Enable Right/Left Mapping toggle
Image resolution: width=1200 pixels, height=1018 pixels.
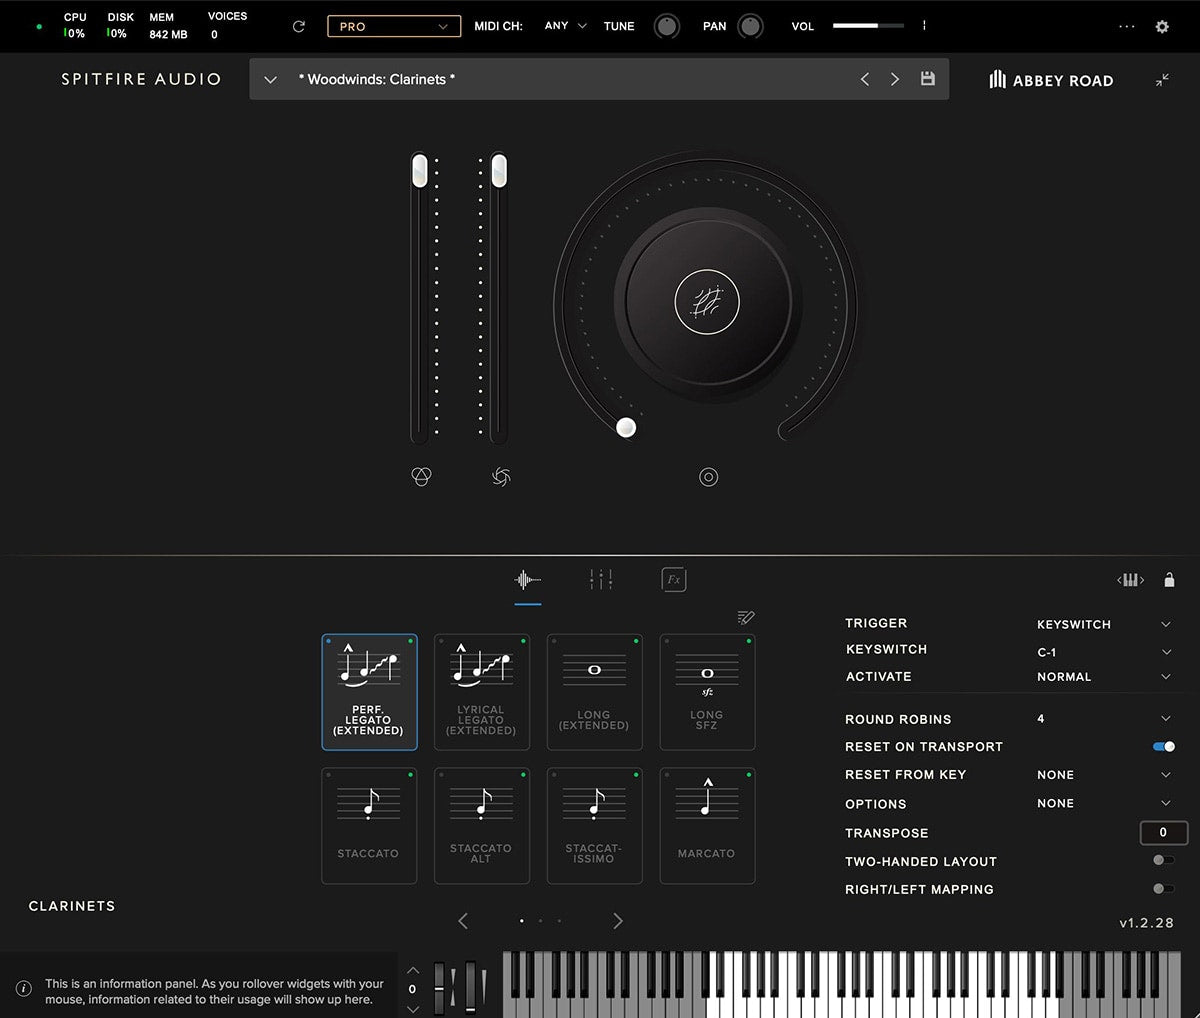(1163, 888)
